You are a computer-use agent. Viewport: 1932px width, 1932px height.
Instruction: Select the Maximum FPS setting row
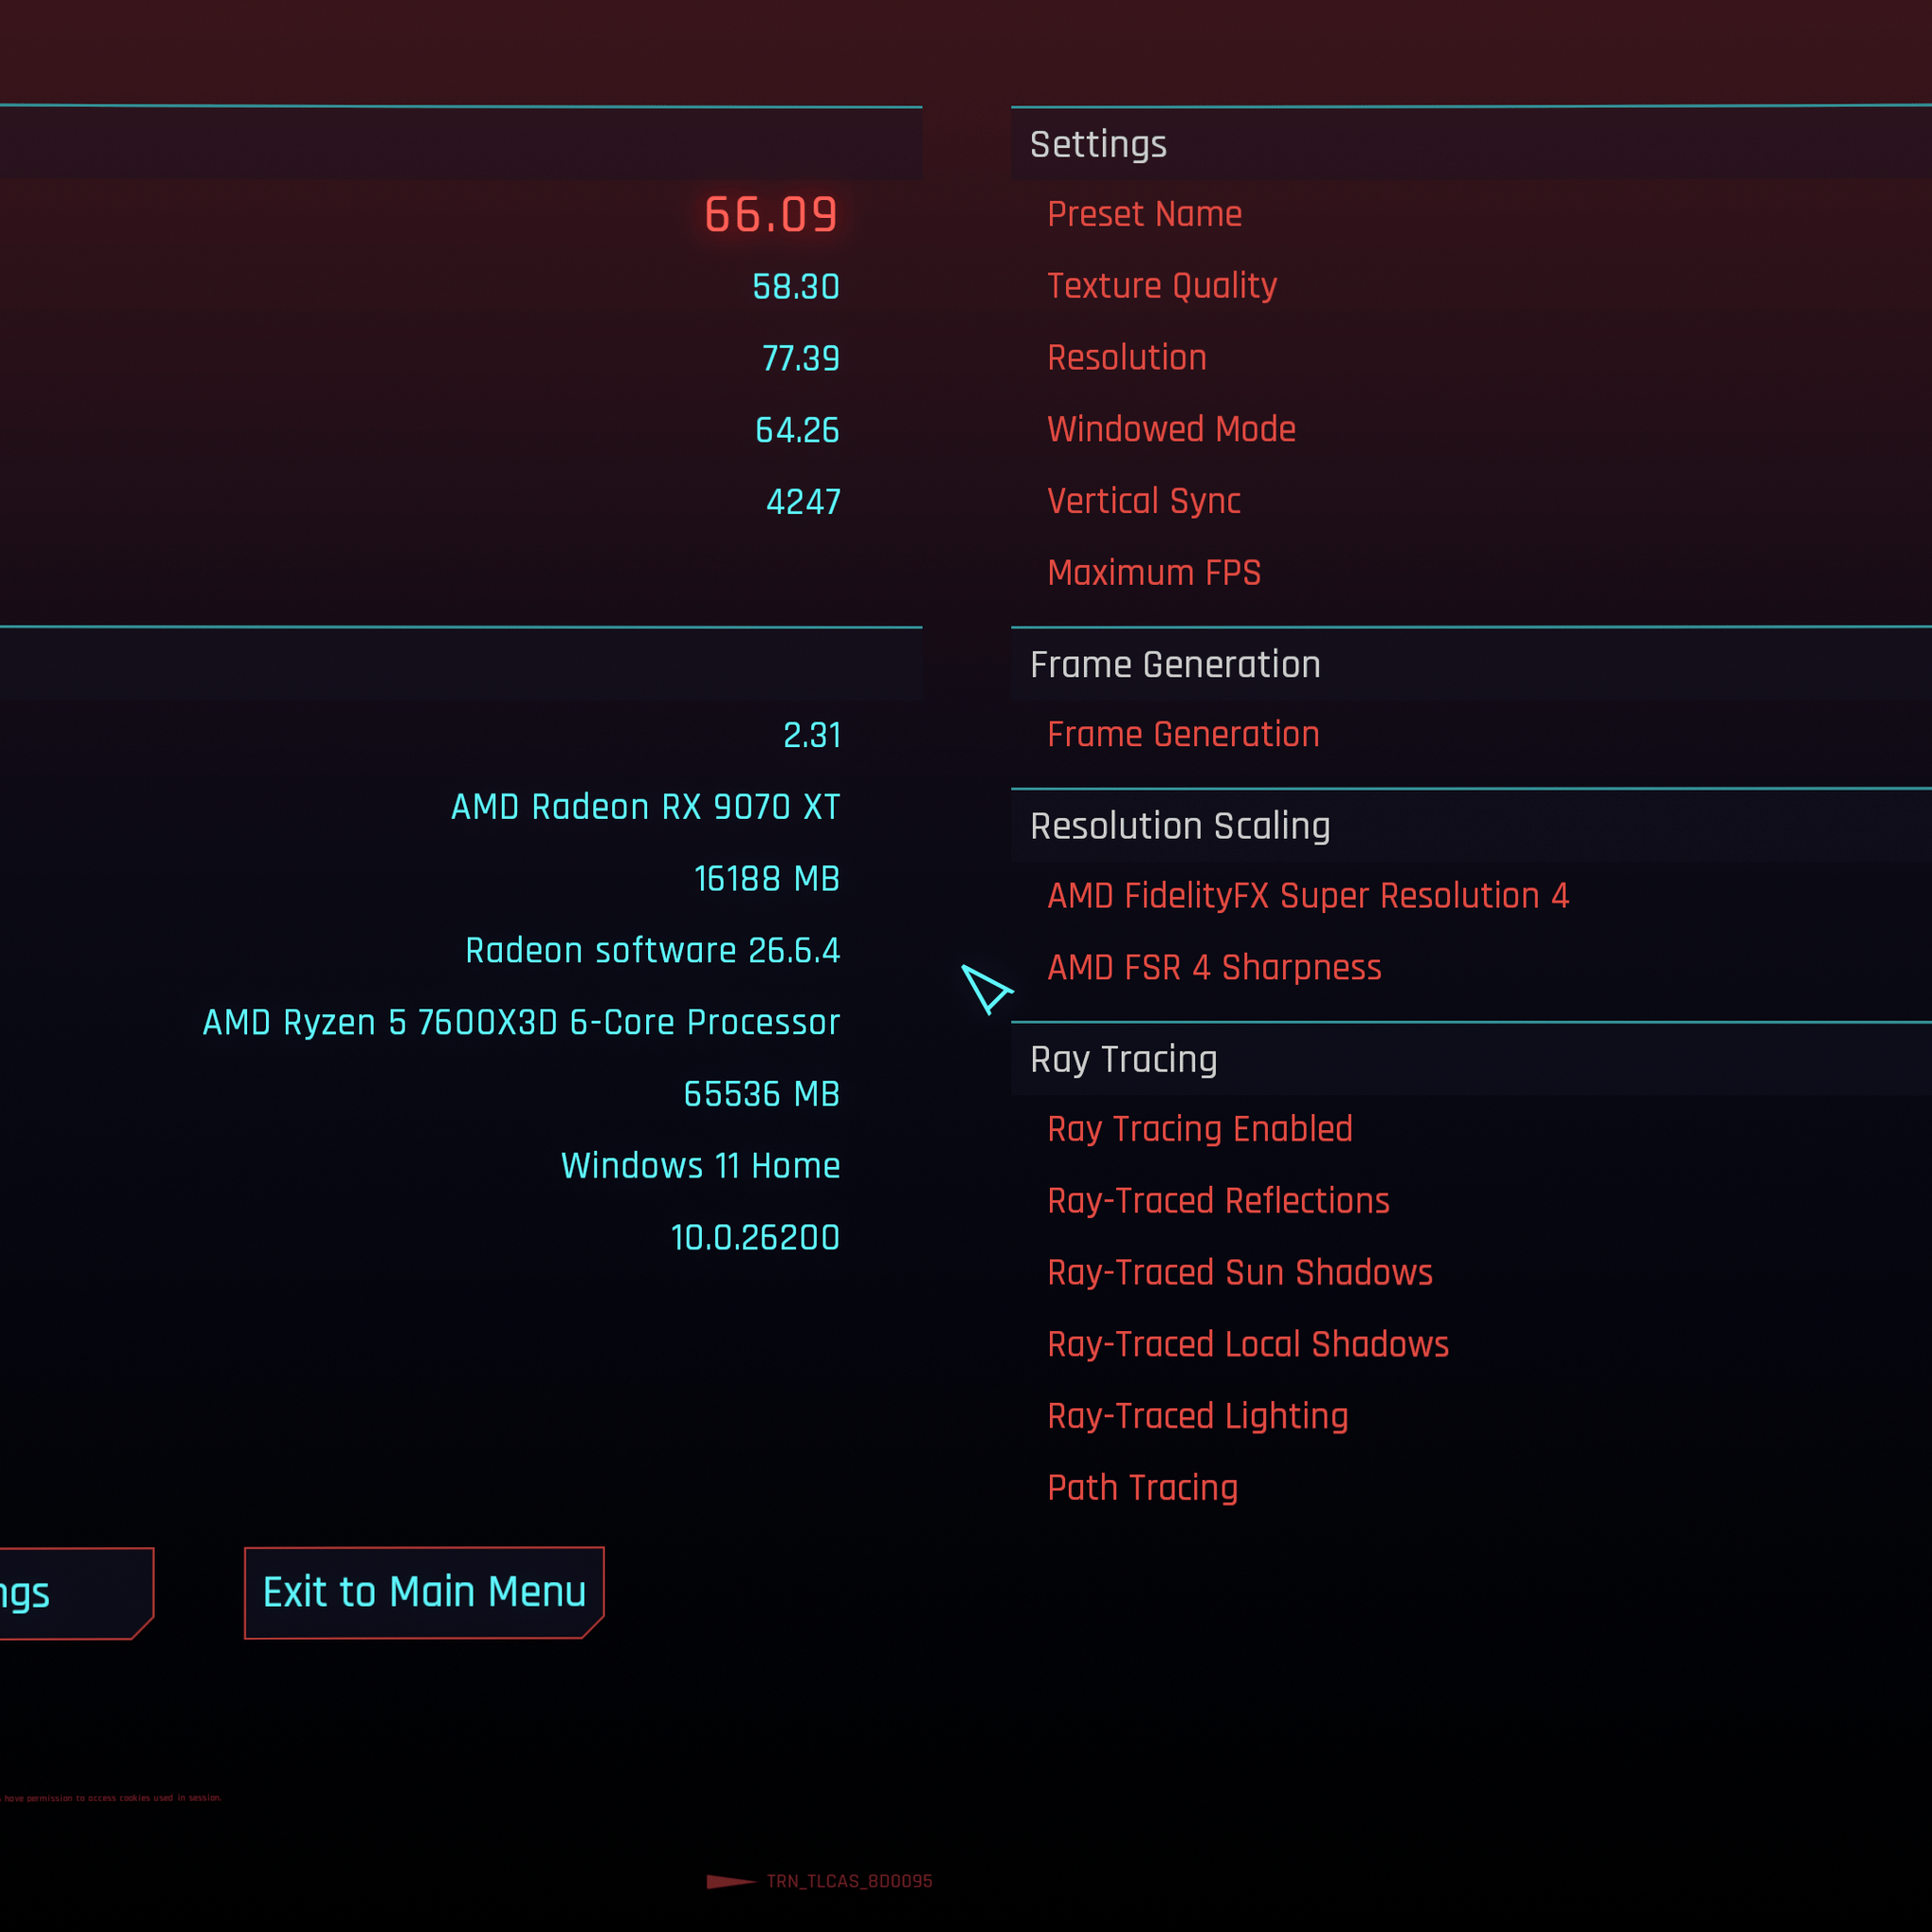point(1471,573)
